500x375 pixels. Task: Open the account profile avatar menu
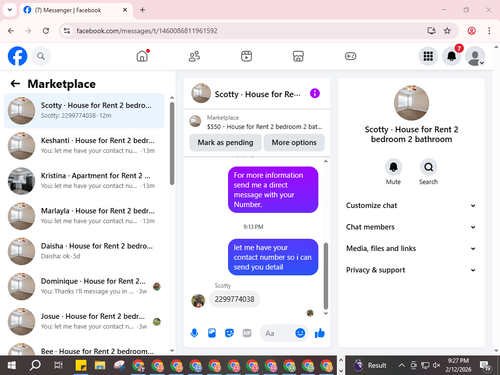click(x=475, y=56)
